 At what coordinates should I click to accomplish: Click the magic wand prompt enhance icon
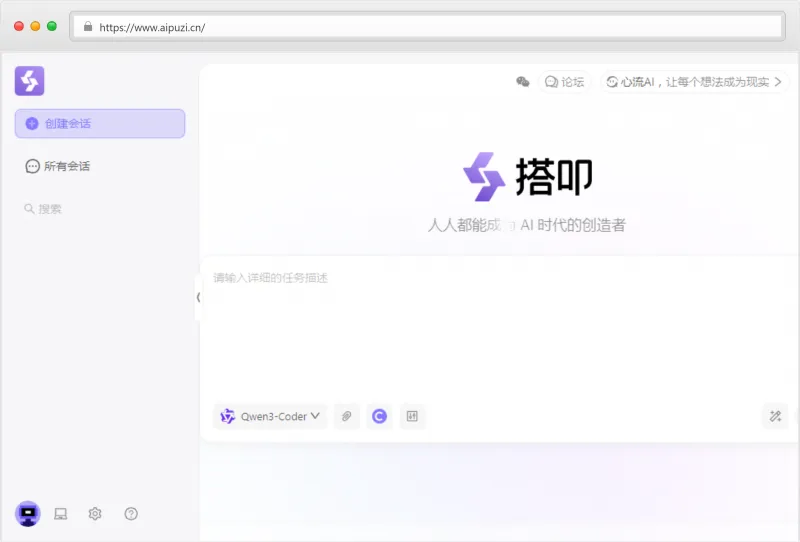click(774, 416)
